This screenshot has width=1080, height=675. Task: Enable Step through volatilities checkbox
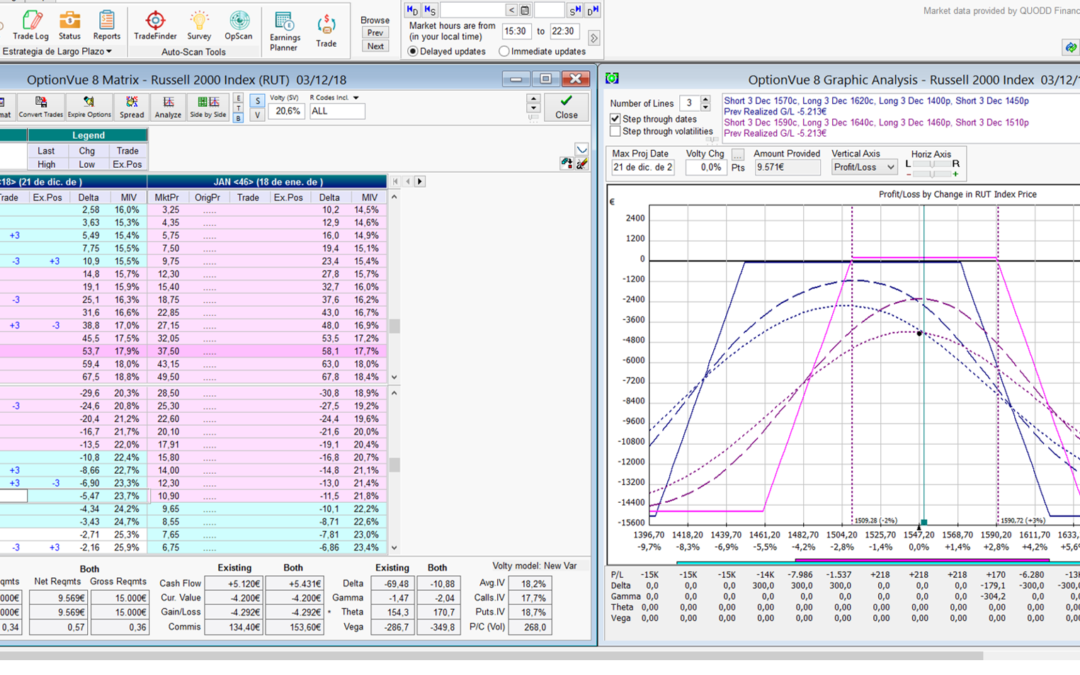point(615,131)
